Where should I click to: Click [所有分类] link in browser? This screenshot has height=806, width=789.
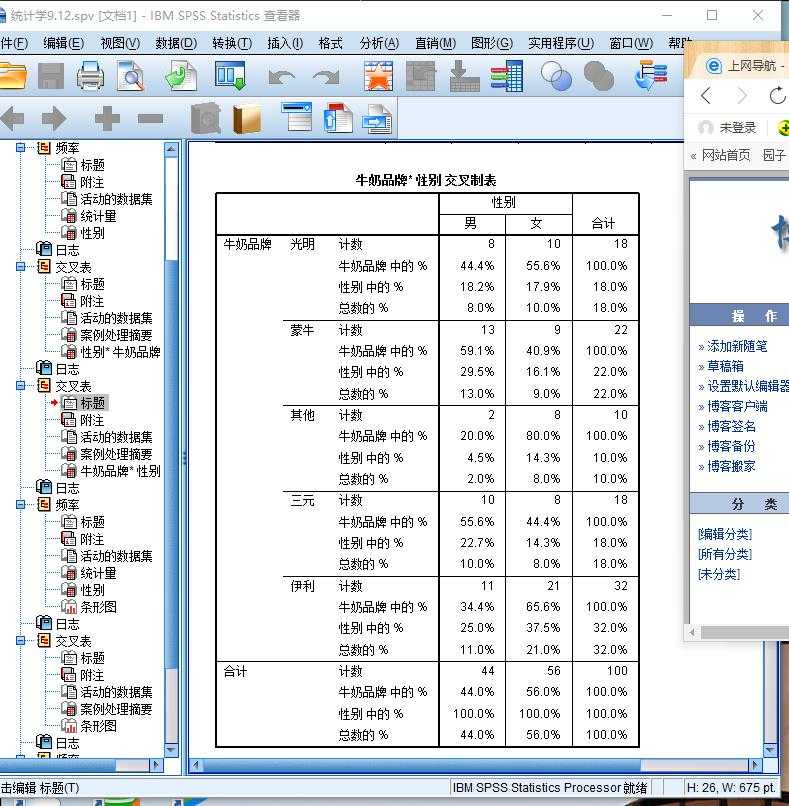725,554
